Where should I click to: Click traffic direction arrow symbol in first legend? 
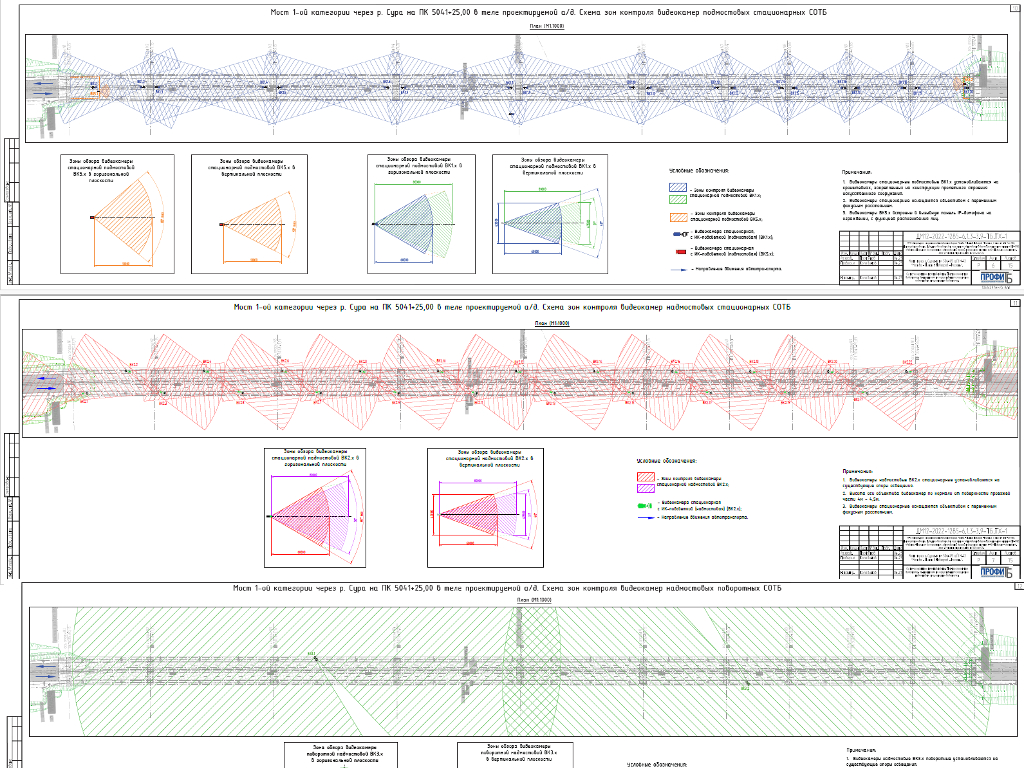[x=678, y=269]
